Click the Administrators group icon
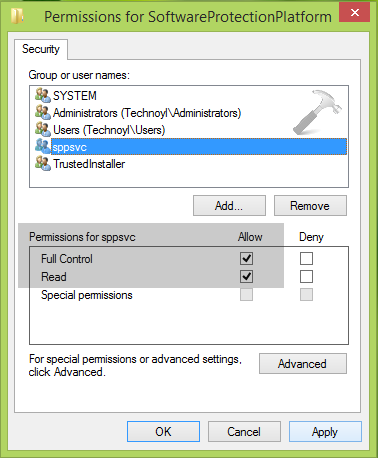The image size is (378, 458). 43,112
